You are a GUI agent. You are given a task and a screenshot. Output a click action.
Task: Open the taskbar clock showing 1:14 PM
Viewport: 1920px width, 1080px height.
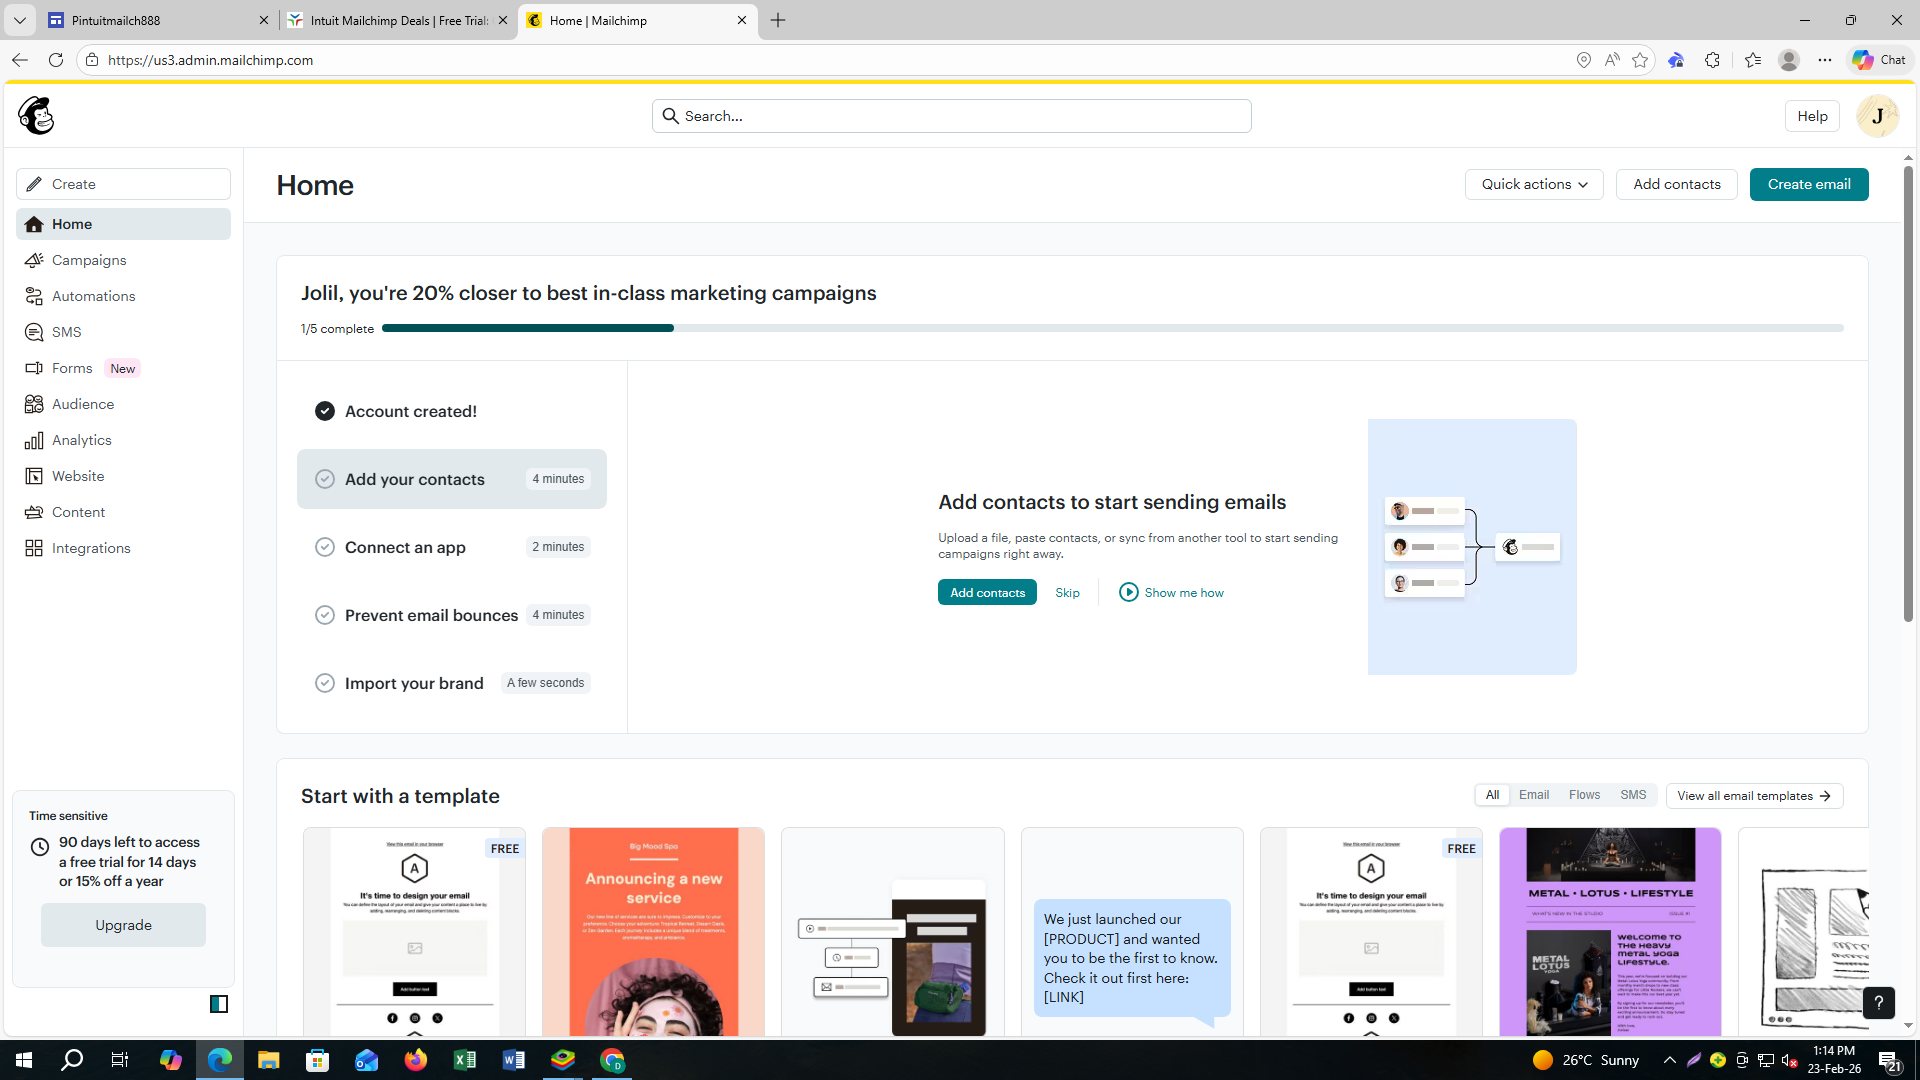1834,1060
